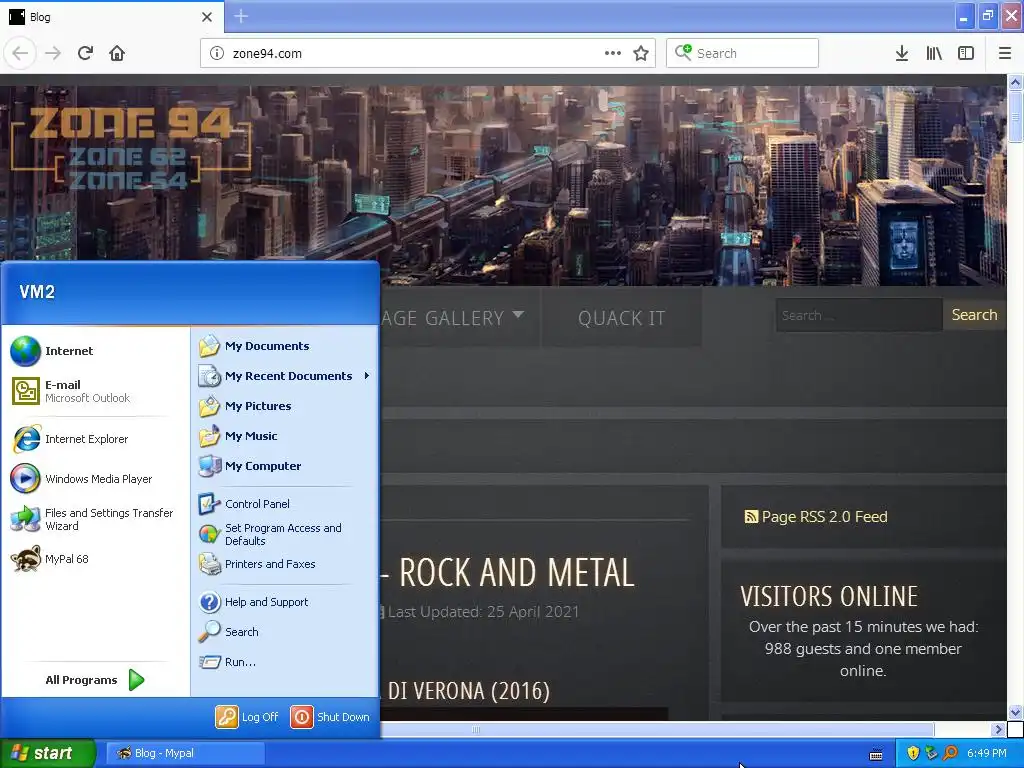1024x768 pixels.
Task: Open the Page RSS 2.0 Feed link
Action: (824, 517)
